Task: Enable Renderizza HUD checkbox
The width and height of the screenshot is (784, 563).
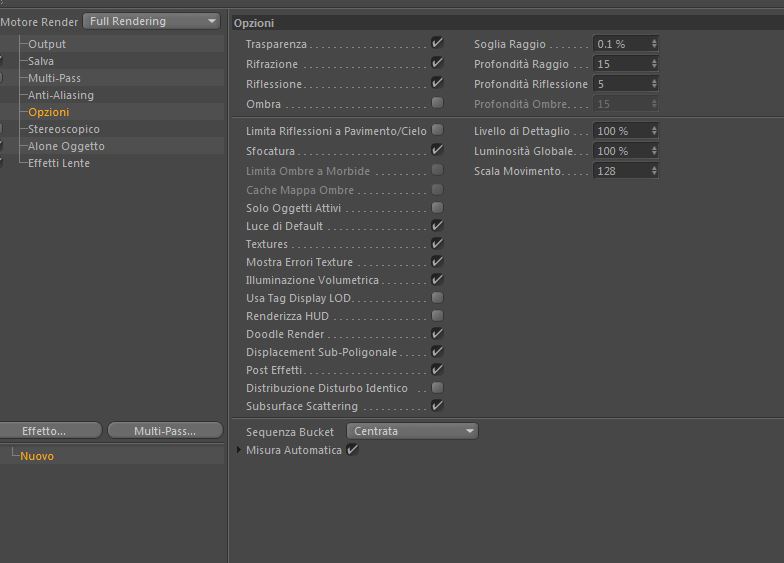Action: click(437, 316)
